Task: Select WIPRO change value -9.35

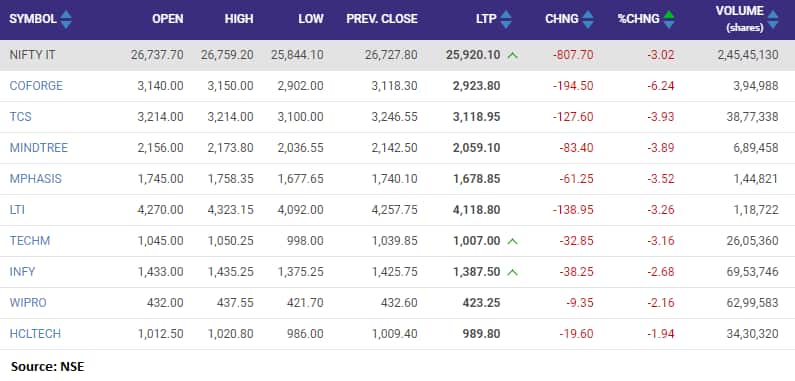Action: [580, 302]
